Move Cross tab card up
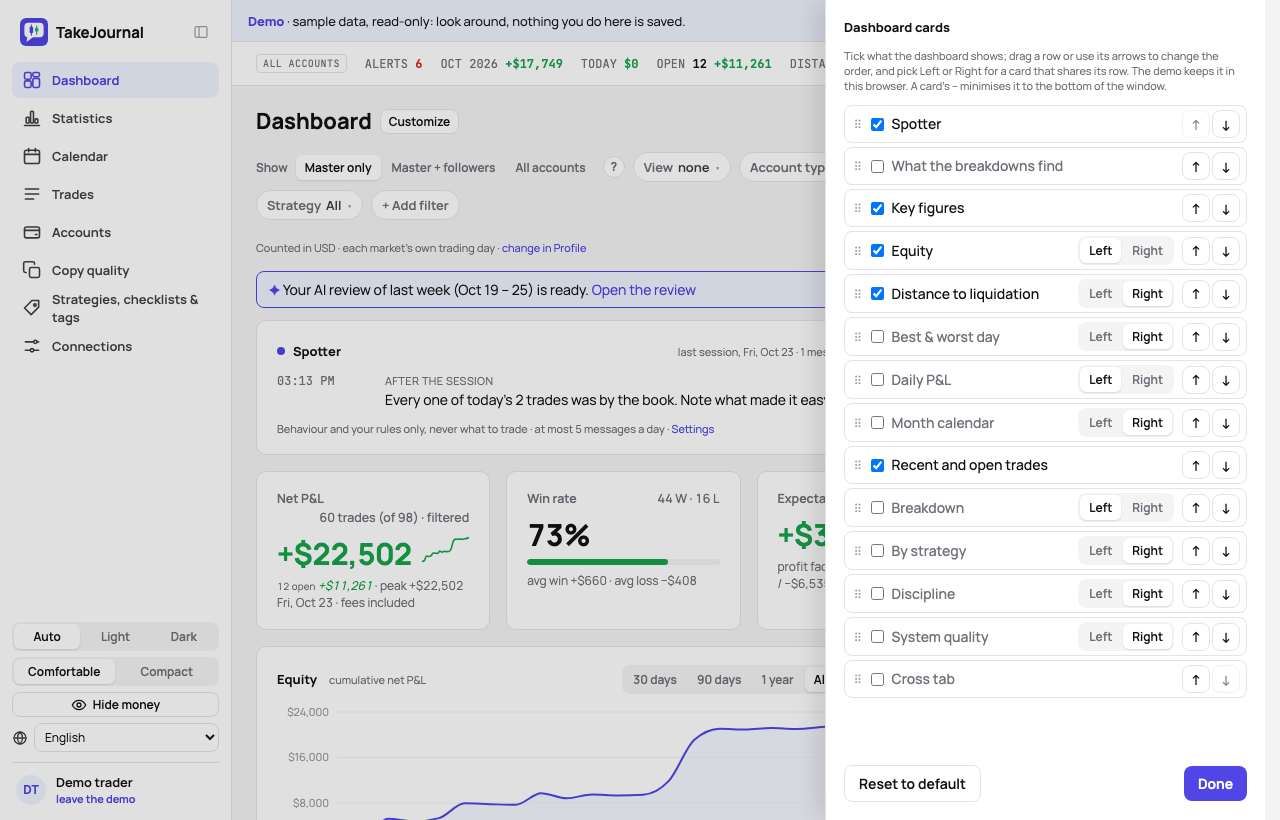 pyautogui.click(x=1195, y=680)
